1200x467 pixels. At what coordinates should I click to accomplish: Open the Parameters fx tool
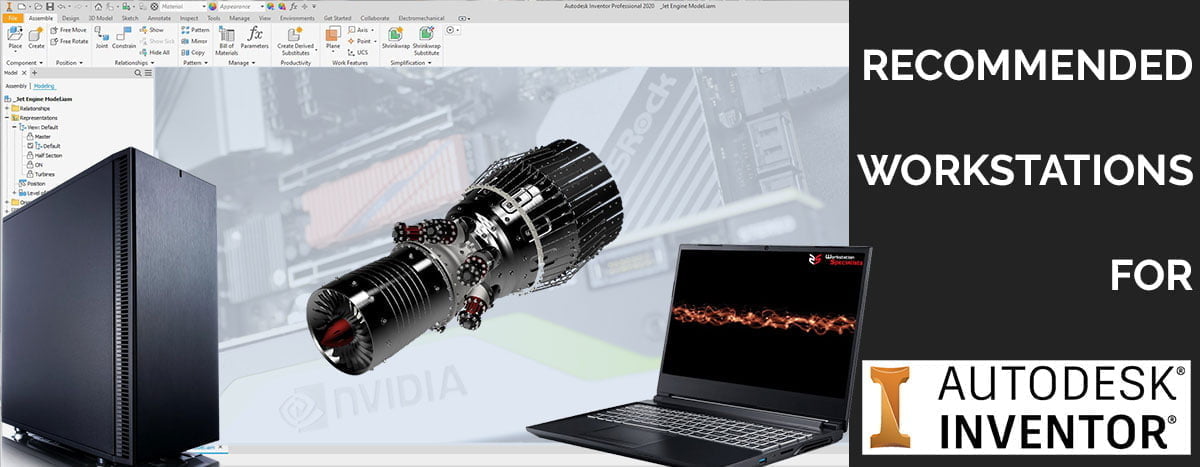(254, 38)
